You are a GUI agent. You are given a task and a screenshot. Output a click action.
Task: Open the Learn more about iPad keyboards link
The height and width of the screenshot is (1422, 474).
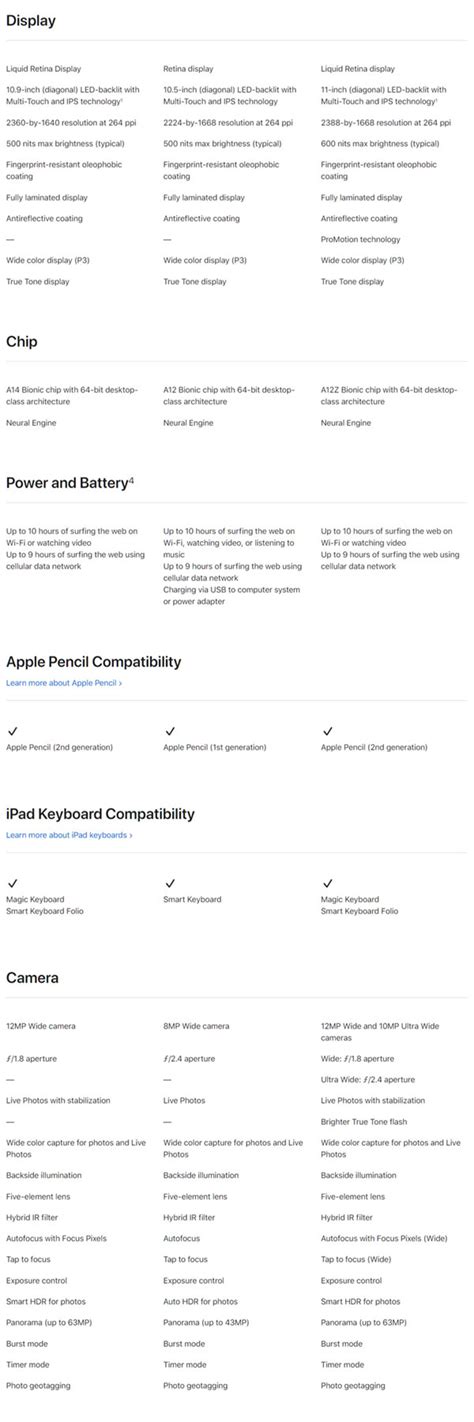point(69,835)
